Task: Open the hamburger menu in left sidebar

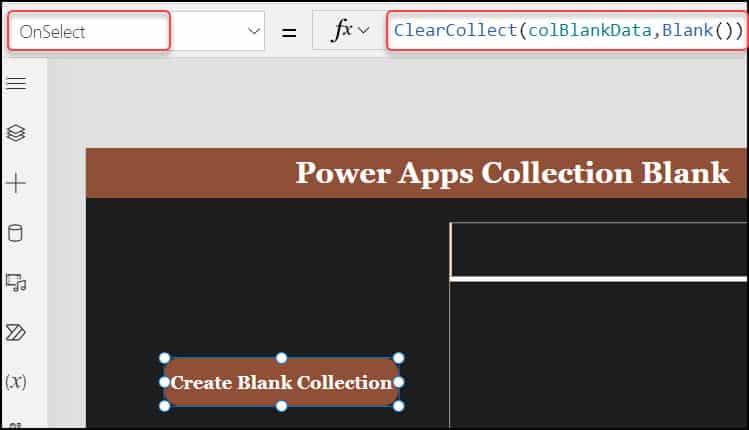Action: (16, 84)
